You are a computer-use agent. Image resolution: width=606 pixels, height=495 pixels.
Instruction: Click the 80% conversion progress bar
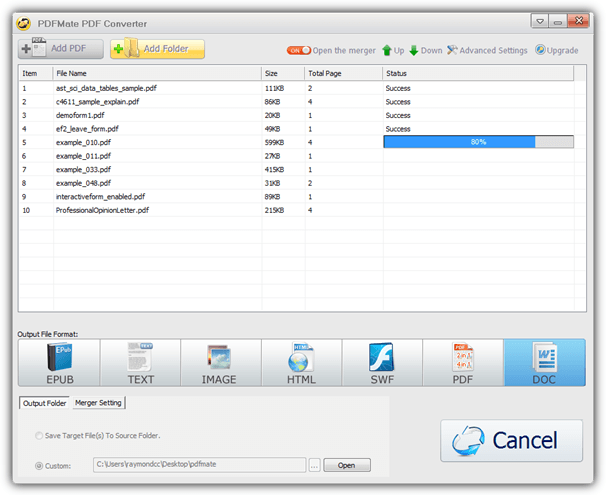coord(478,142)
